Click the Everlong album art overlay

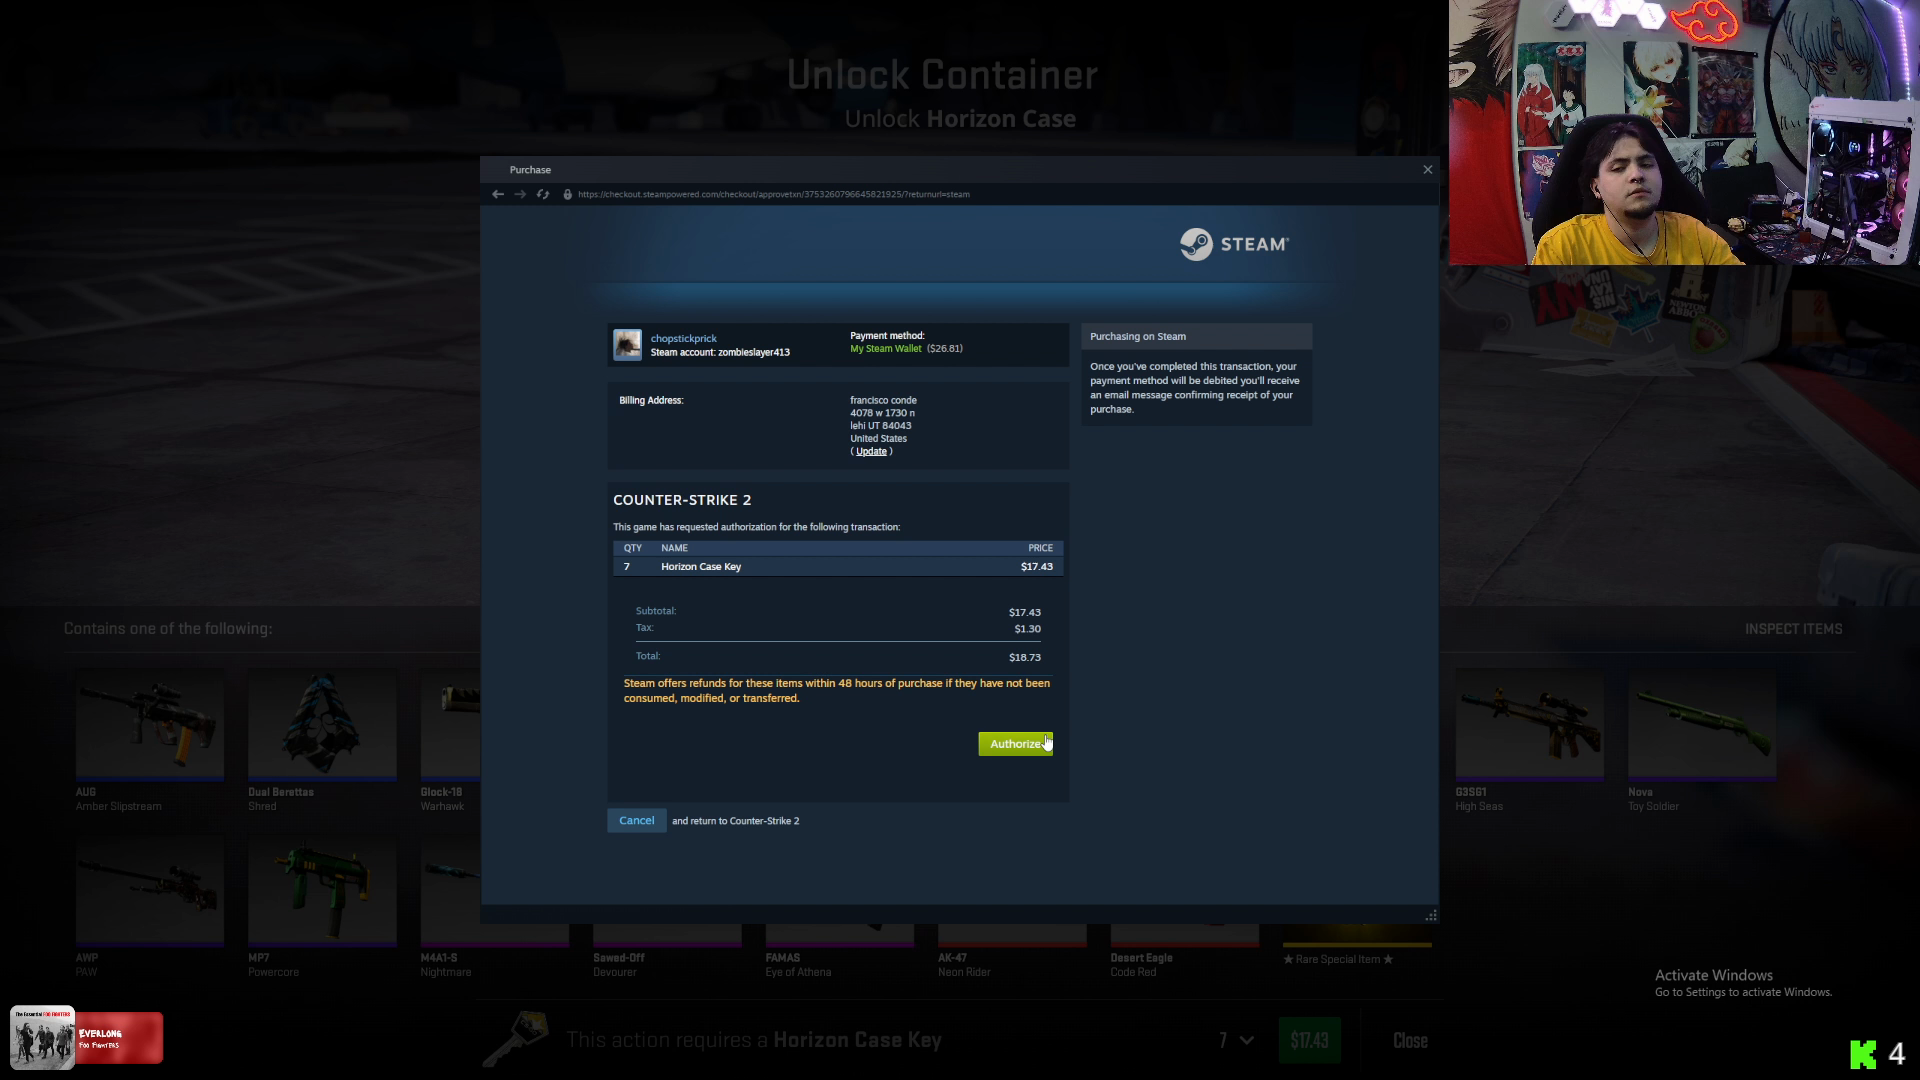[x=43, y=1038]
